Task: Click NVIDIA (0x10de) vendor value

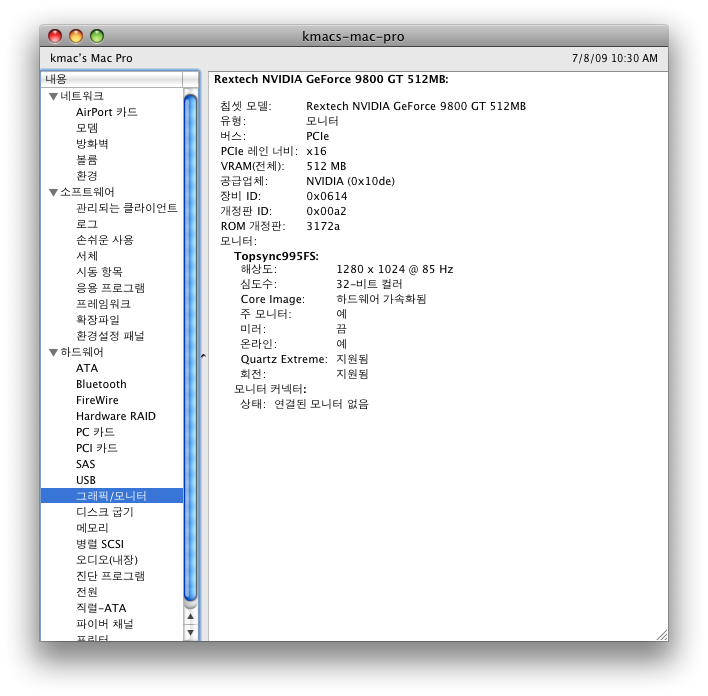Action: click(x=350, y=181)
